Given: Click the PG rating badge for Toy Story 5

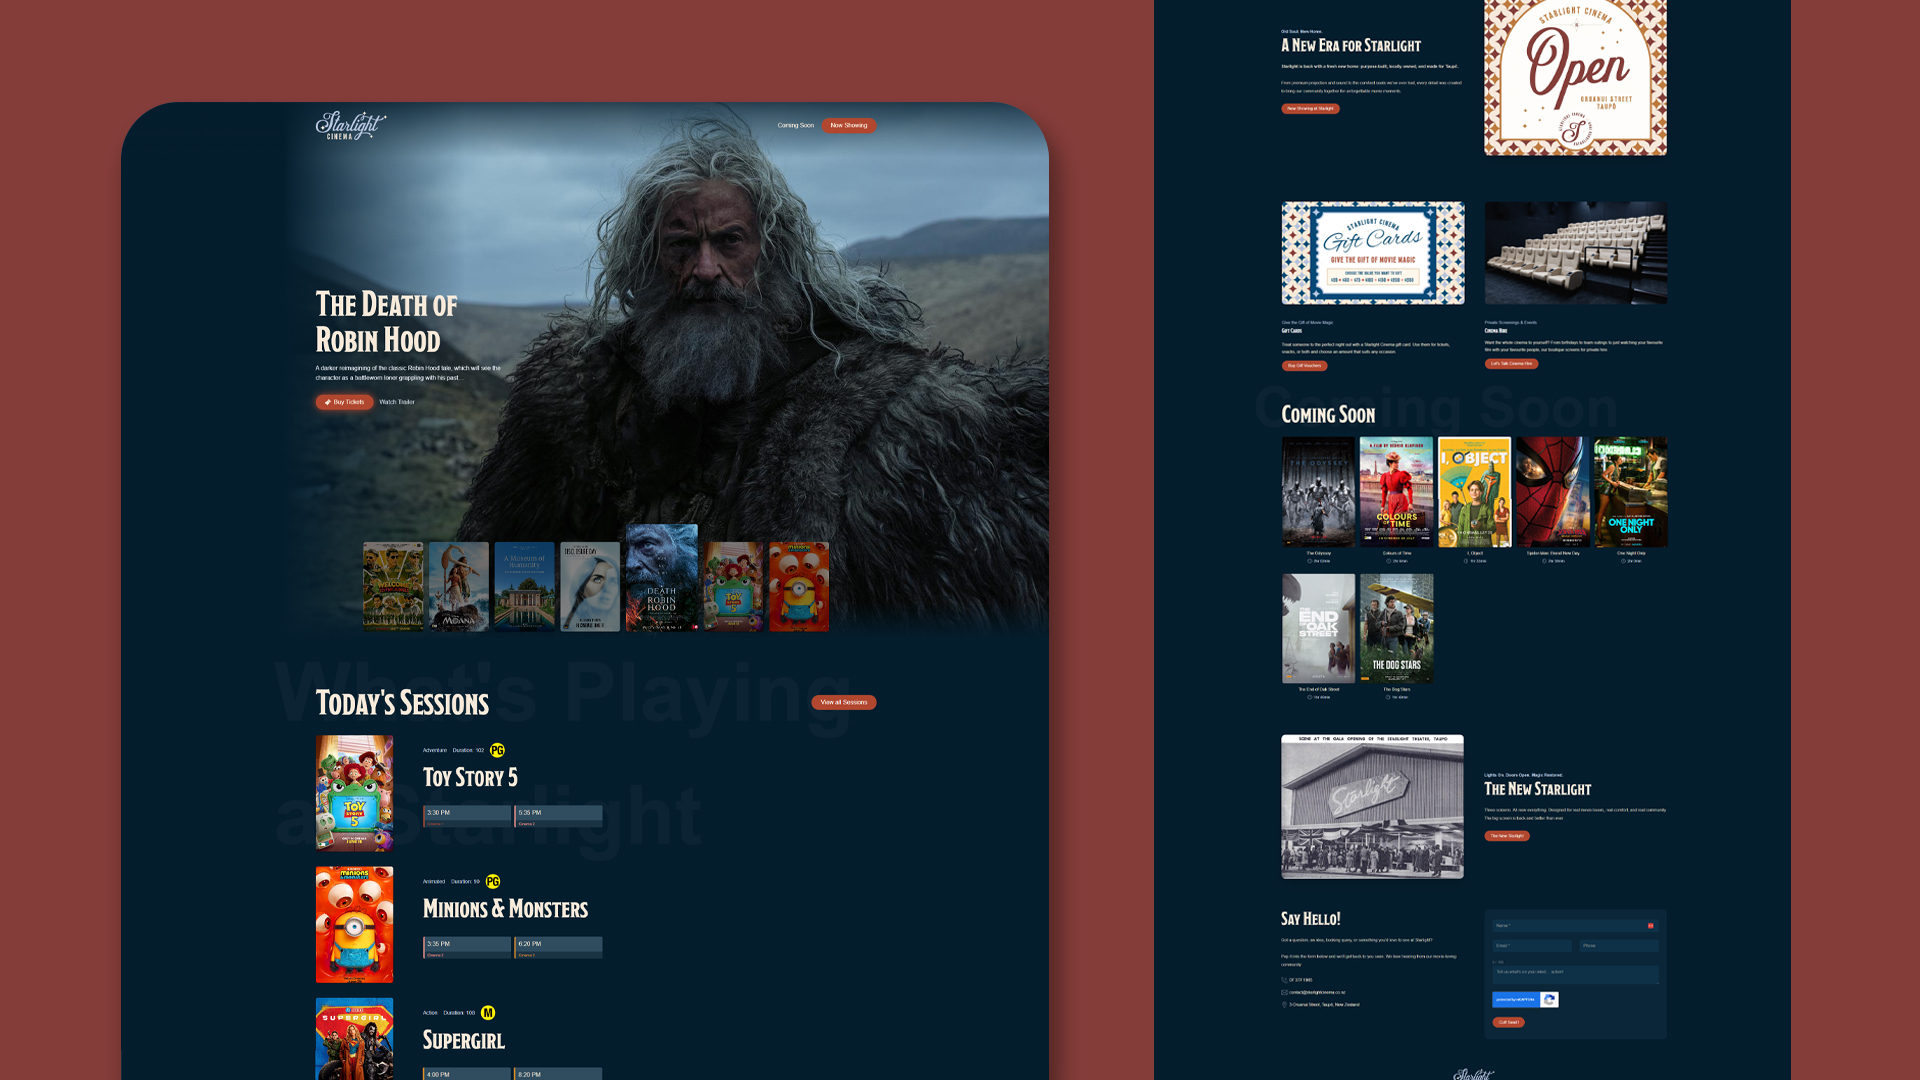Looking at the screenshot, I should coord(497,750).
